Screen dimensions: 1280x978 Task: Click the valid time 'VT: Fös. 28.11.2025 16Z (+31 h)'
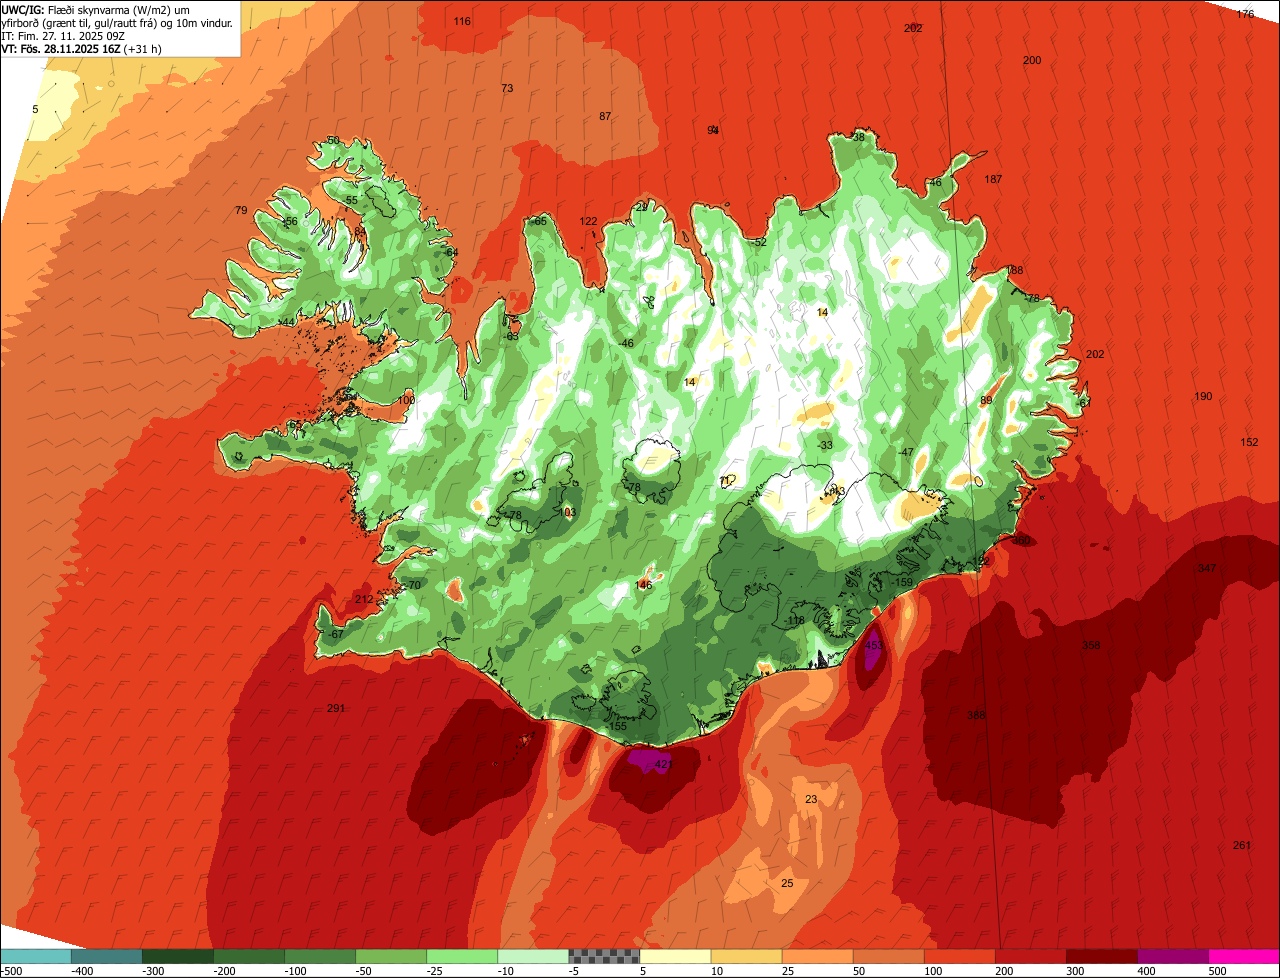pyautogui.click(x=82, y=48)
